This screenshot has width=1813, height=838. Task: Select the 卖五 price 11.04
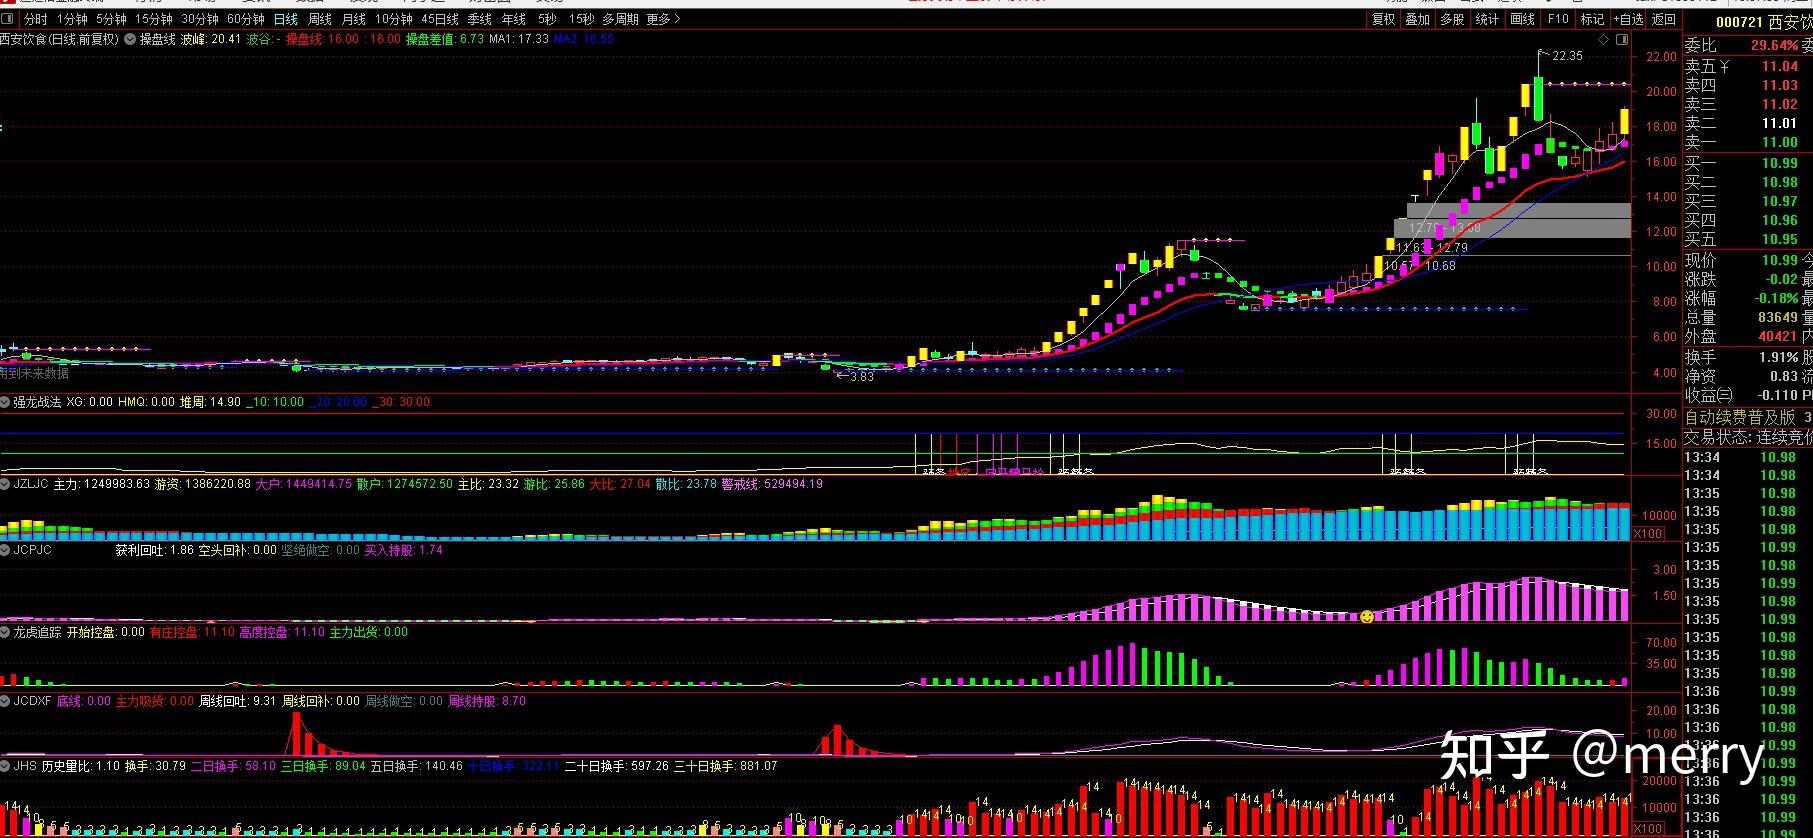(1780, 66)
